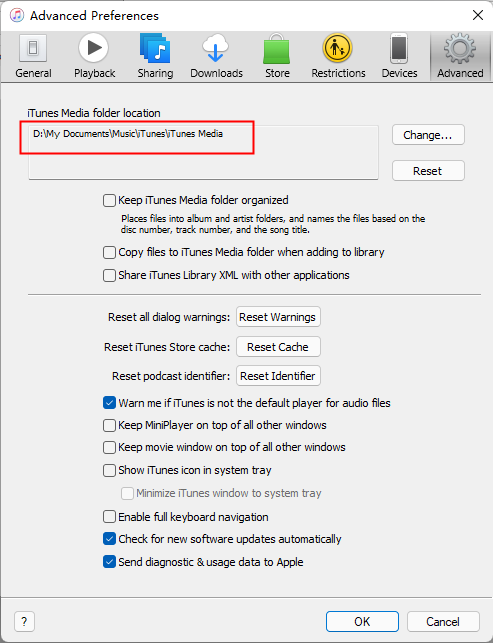Open the General preferences icon
Image resolution: width=493 pixels, height=643 pixels.
[x=33, y=49]
